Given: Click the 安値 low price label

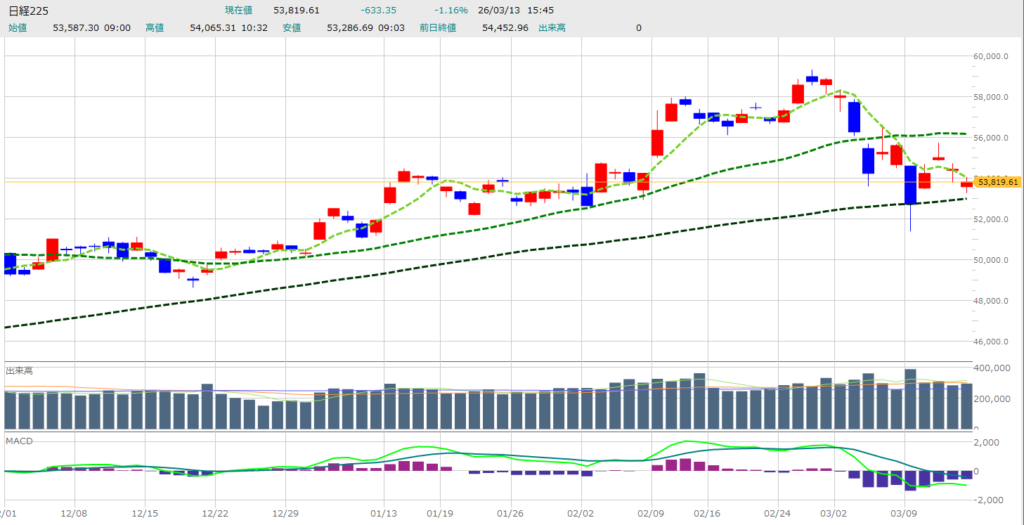Looking at the screenshot, I should click(x=293, y=28).
